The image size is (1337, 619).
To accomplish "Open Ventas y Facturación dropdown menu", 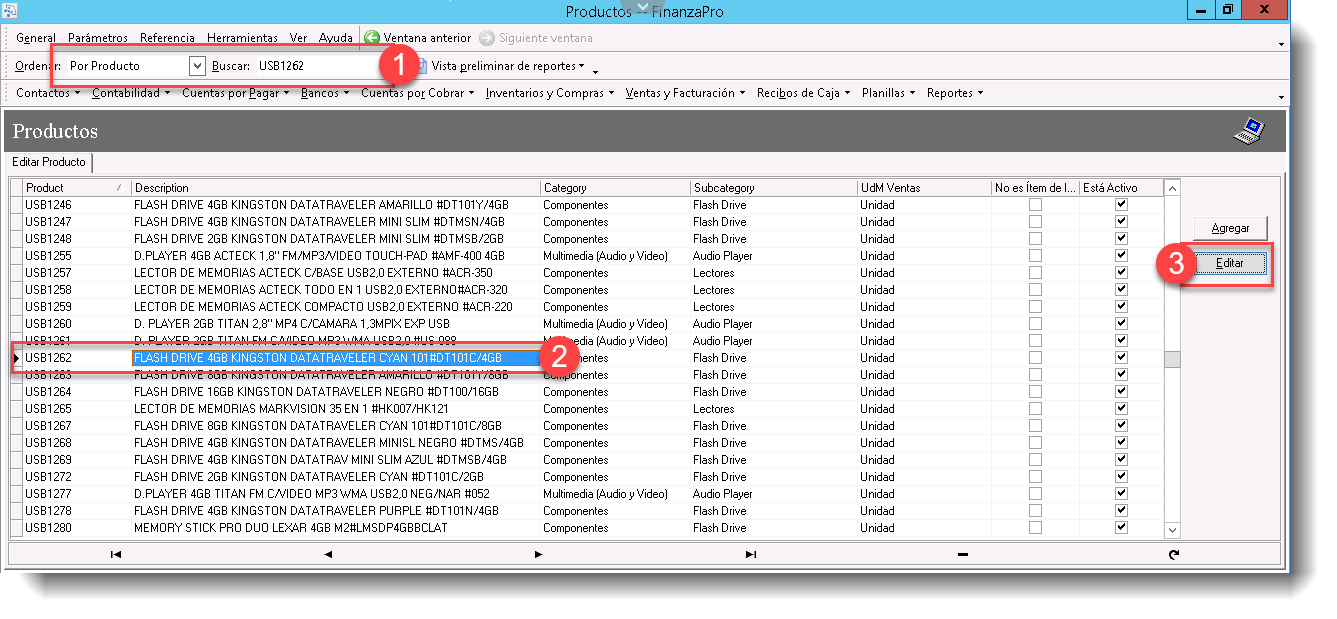I will (x=685, y=93).
